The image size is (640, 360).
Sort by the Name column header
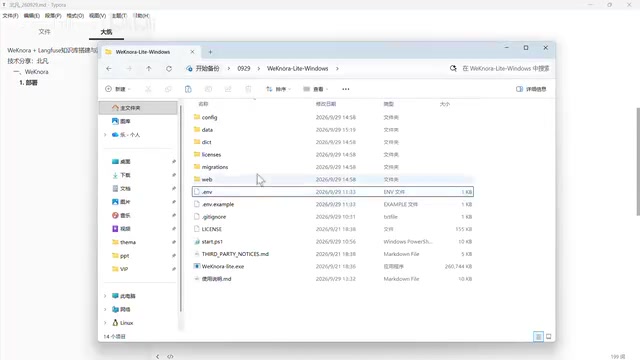click(x=203, y=104)
